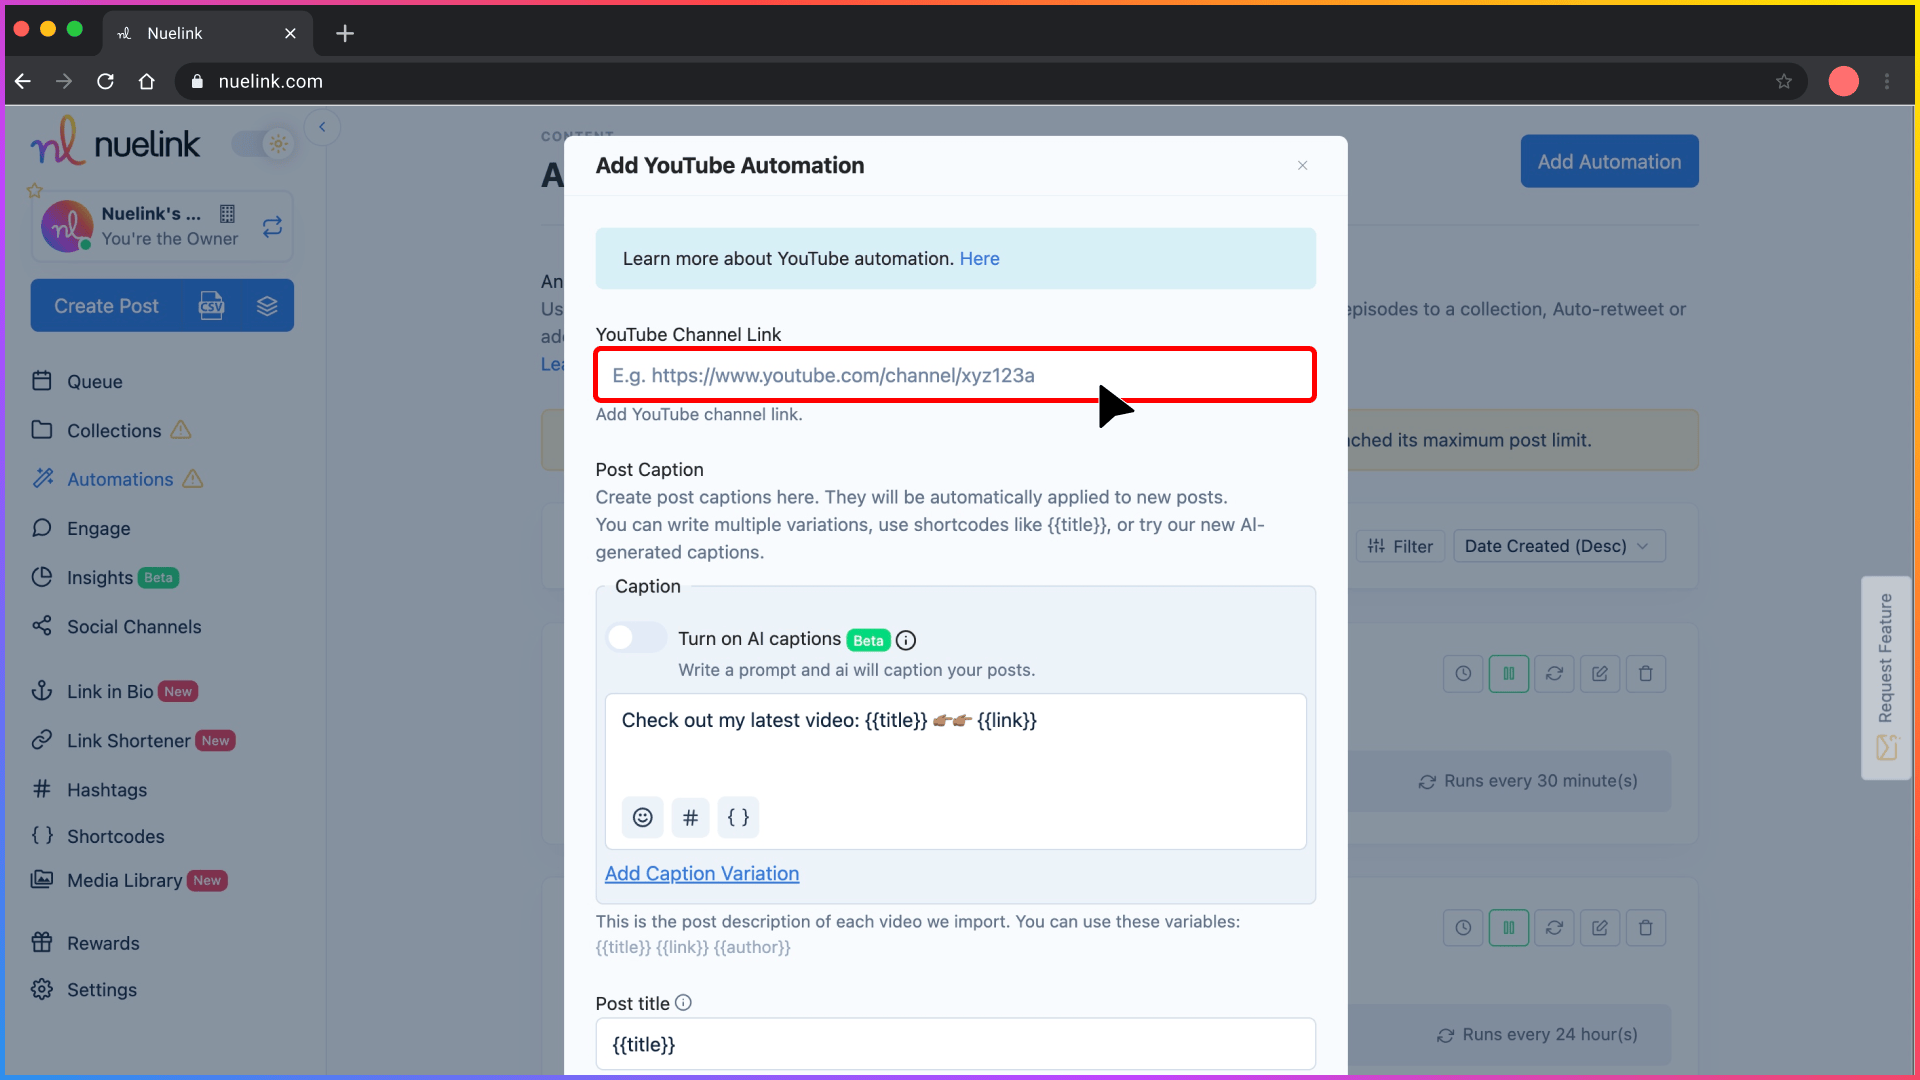Screen dimensions: 1920x1080
Task: Click Add Caption Variation link
Action: click(x=702, y=873)
